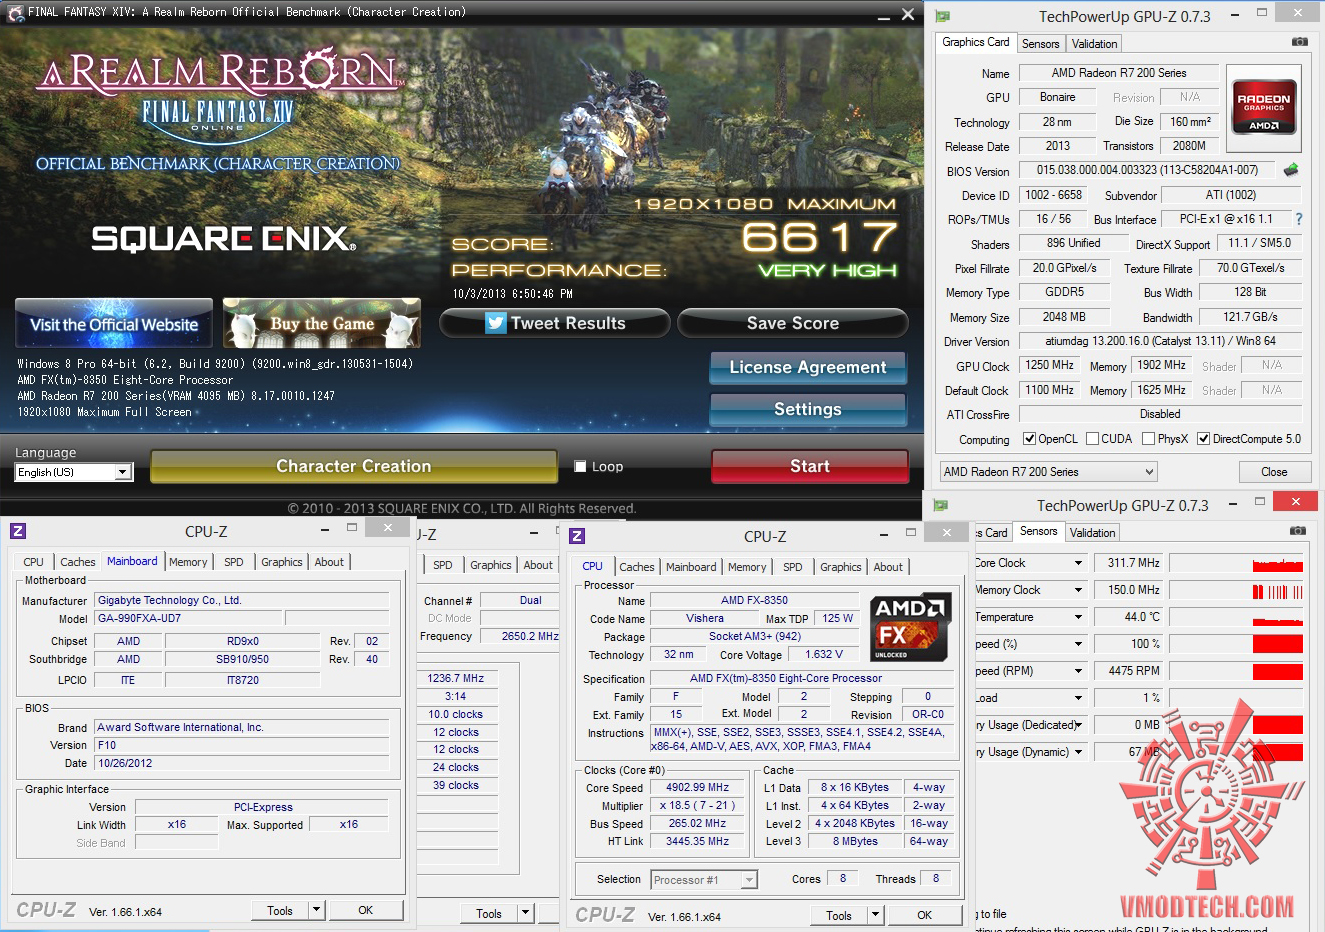Click the Twitter bird icon on Tweet Results

[496, 323]
